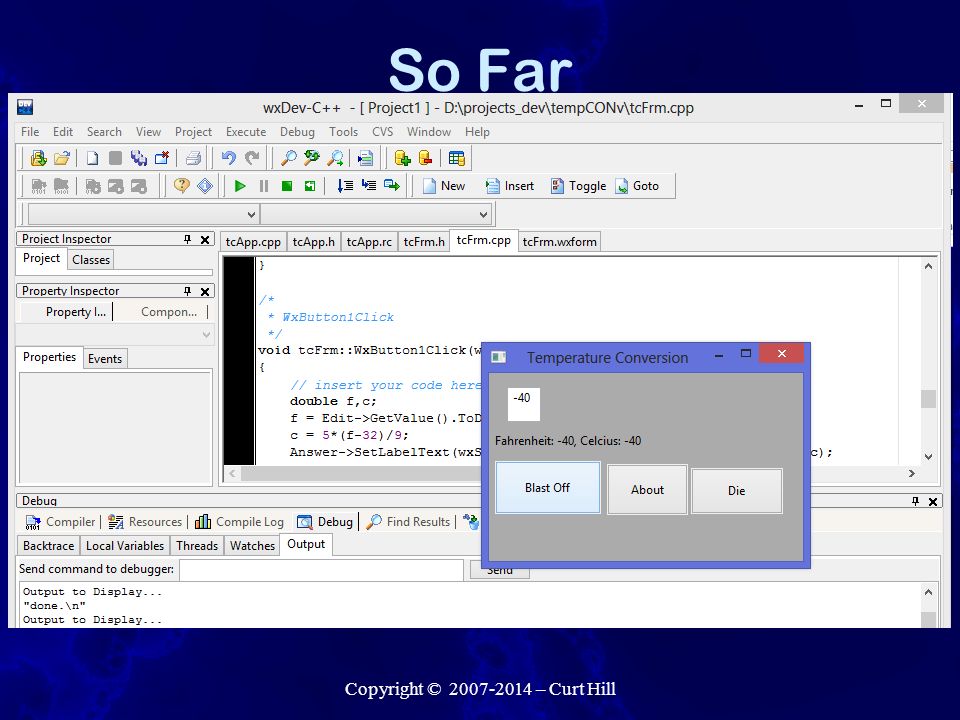Screen dimensions: 960x720
Task: Click the Insert toolbar button
Action: 510,186
